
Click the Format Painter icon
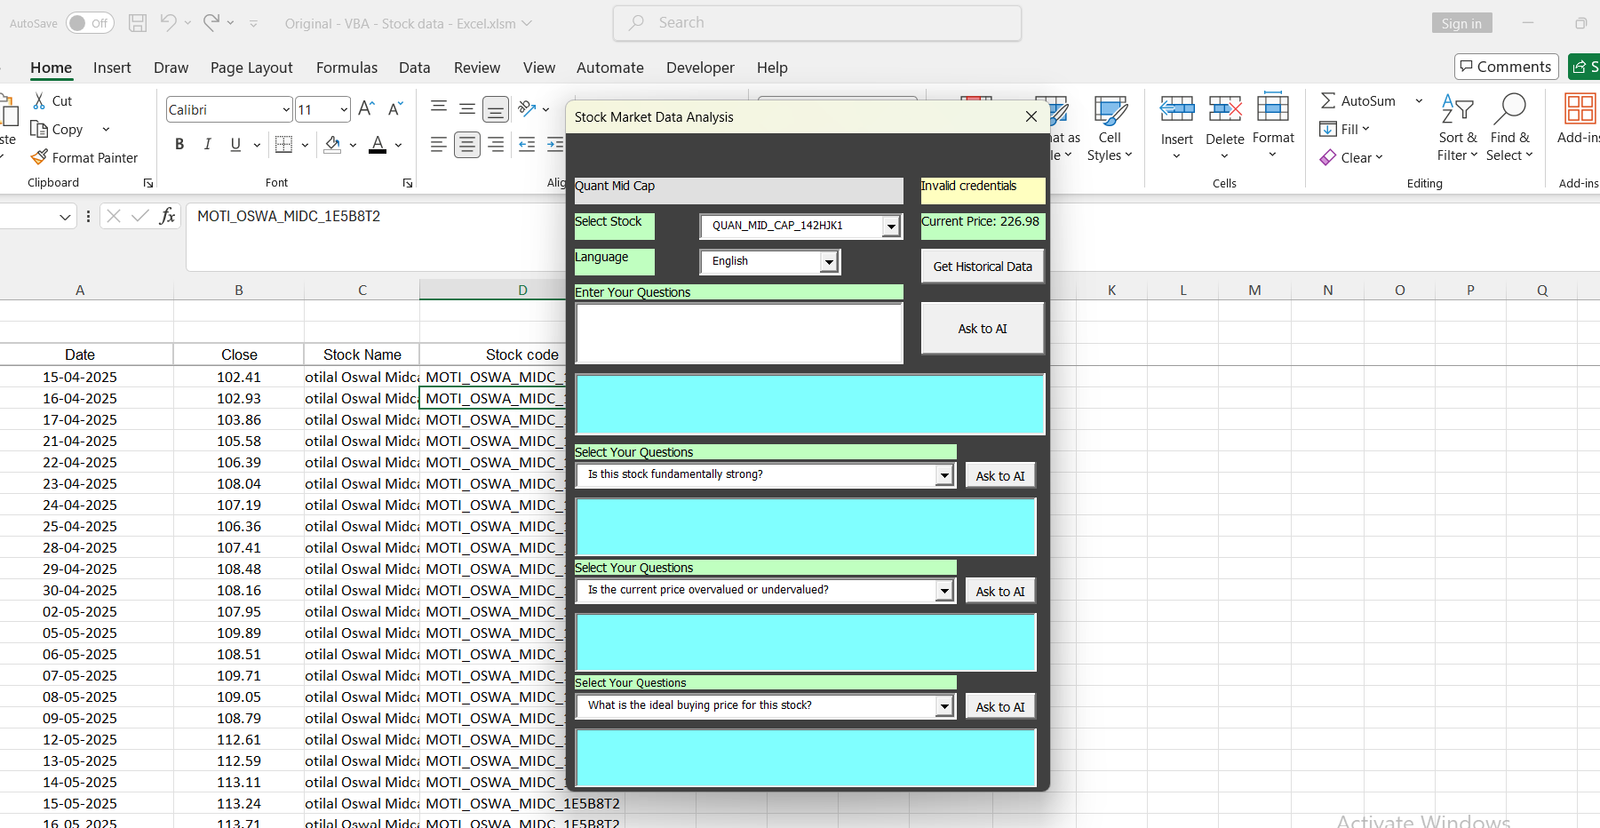coord(40,158)
